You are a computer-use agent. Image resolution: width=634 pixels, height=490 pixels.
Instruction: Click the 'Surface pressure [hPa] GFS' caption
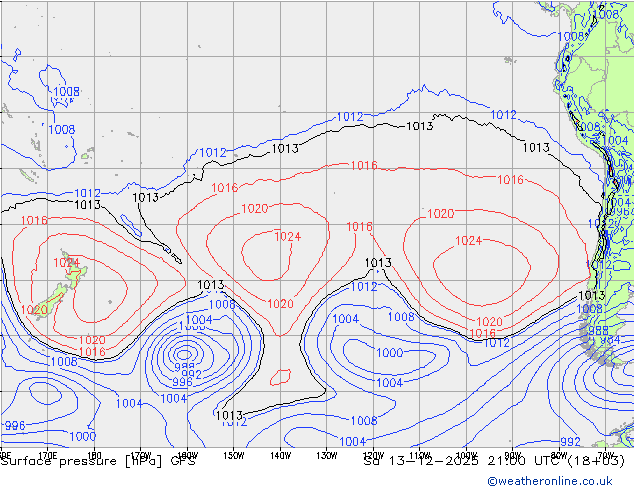point(98,461)
